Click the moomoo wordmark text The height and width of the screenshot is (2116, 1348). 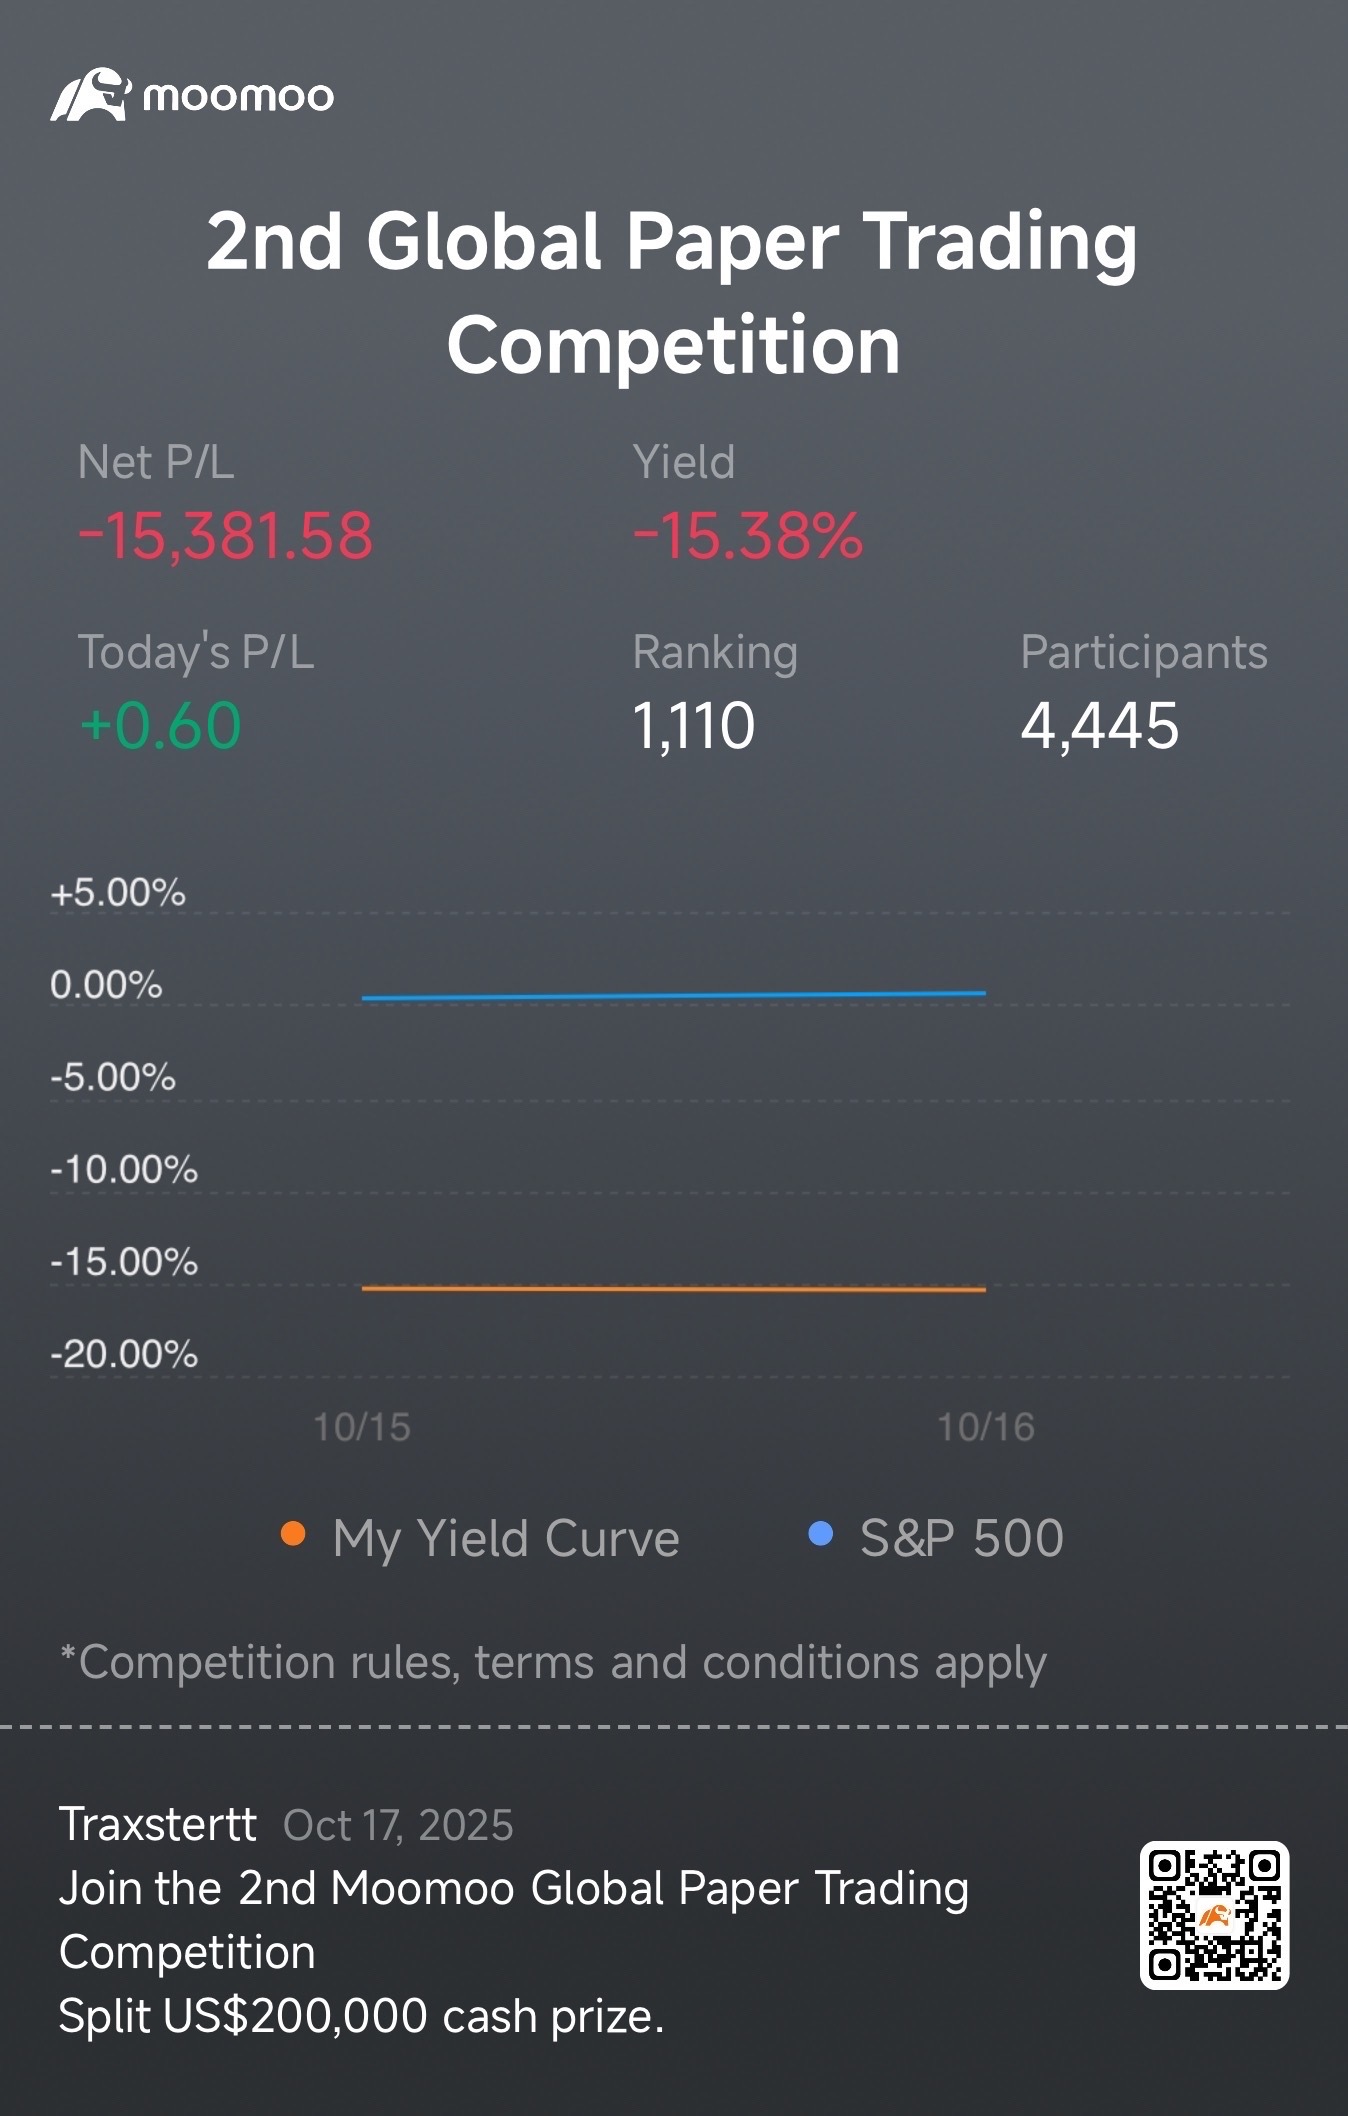pyautogui.click(x=238, y=97)
